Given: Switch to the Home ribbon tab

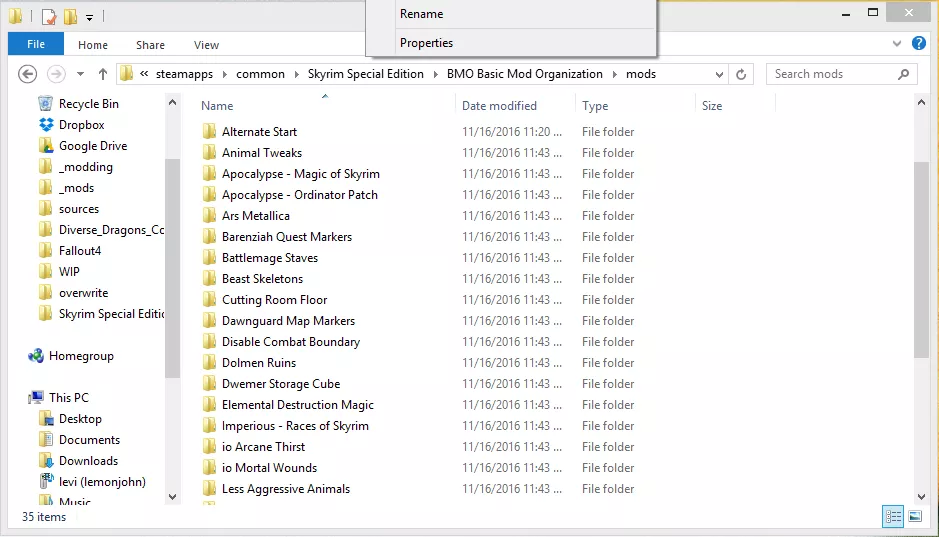Looking at the screenshot, I should pos(93,45).
